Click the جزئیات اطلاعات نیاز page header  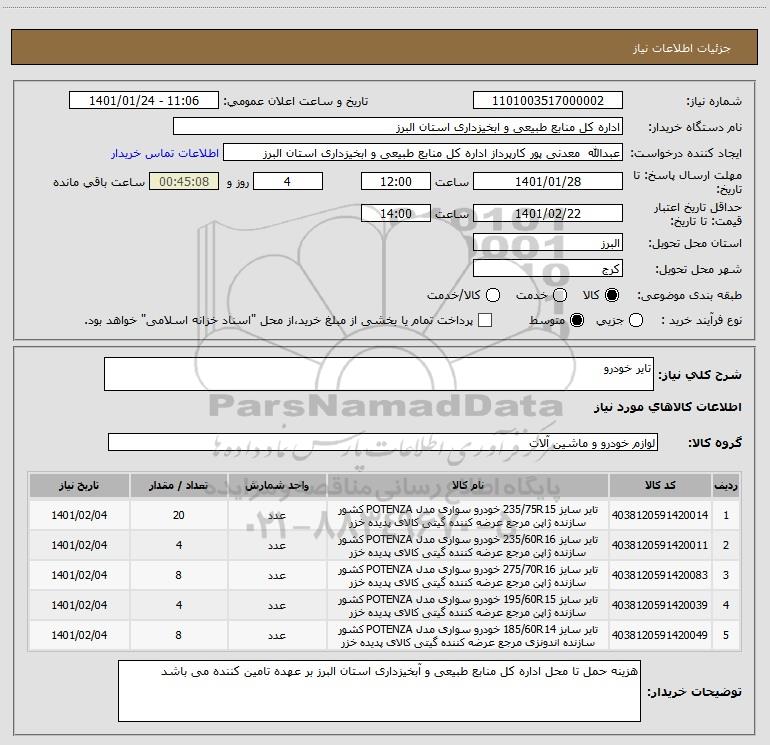[x=681, y=48]
